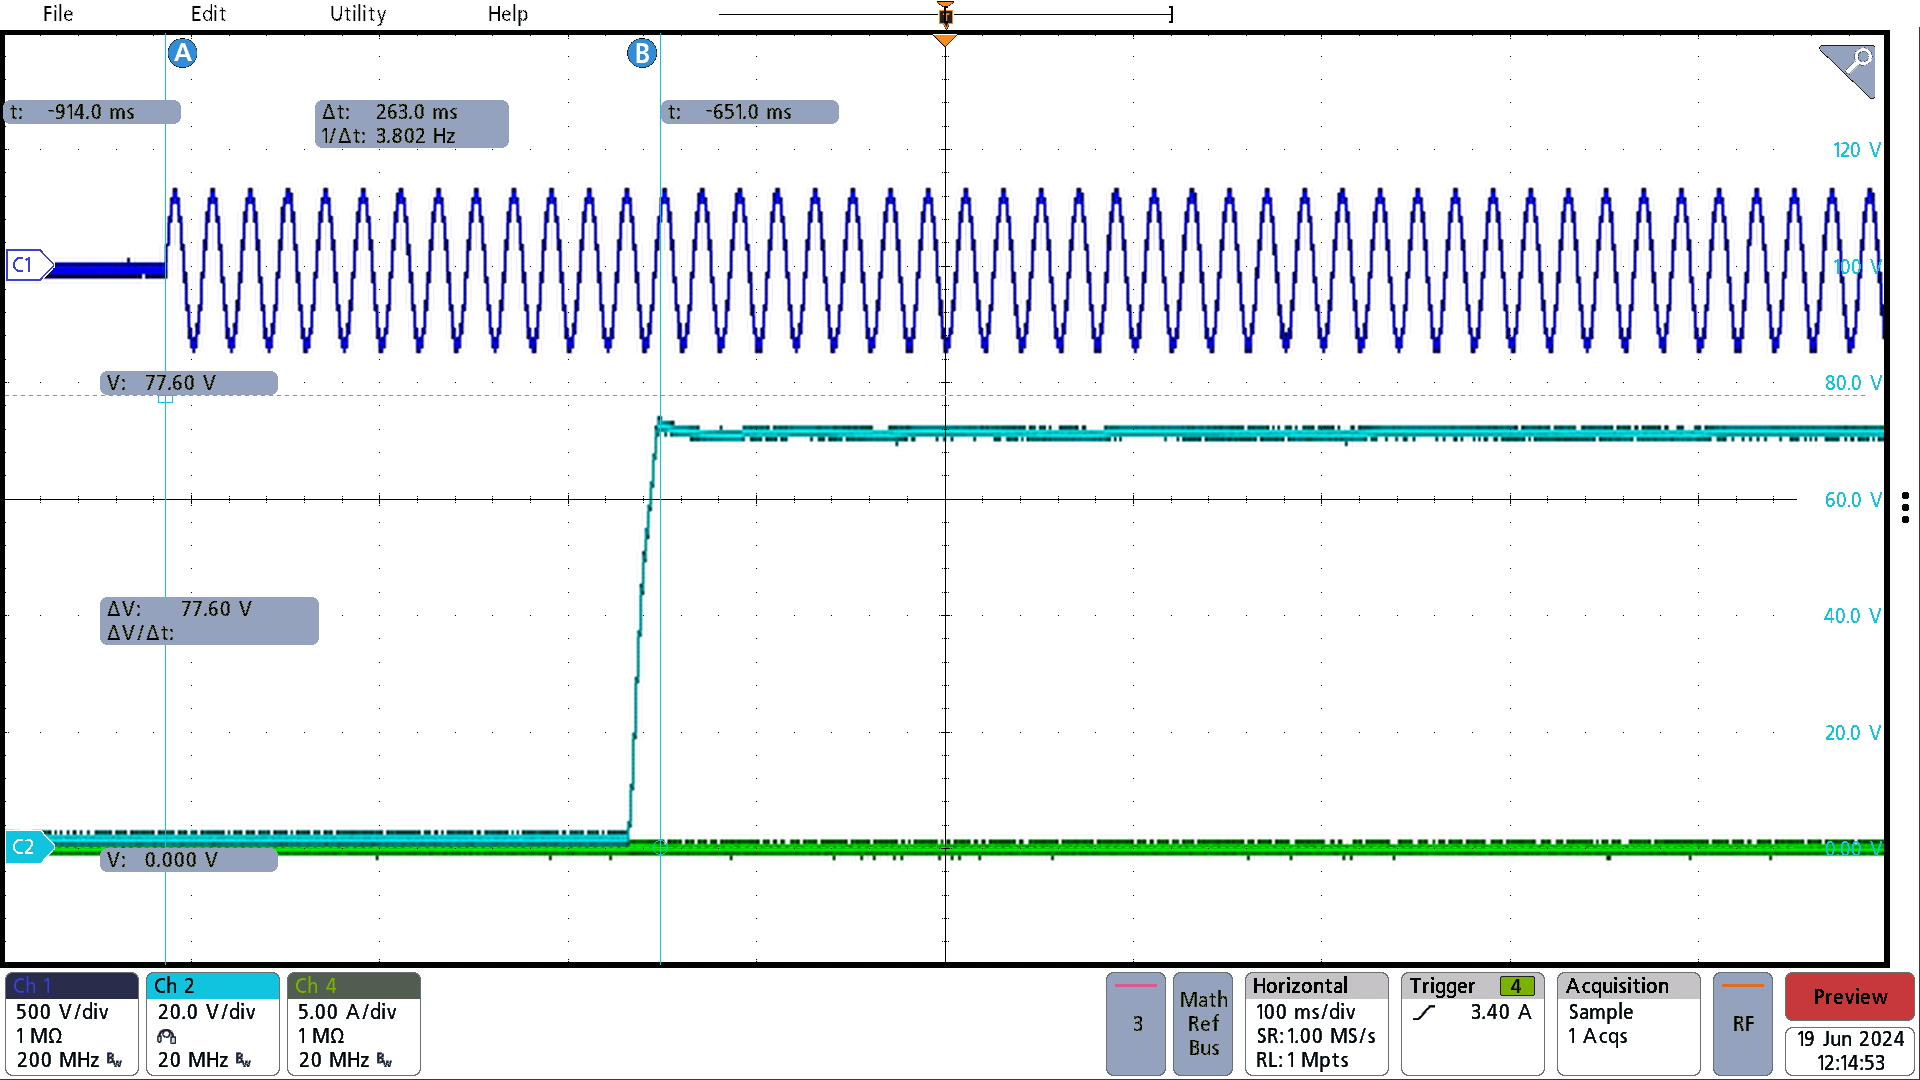This screenshot has height=1080, width=1920.
Task: Open the Acquisition settings badge
Action: coord(1629,1023)
